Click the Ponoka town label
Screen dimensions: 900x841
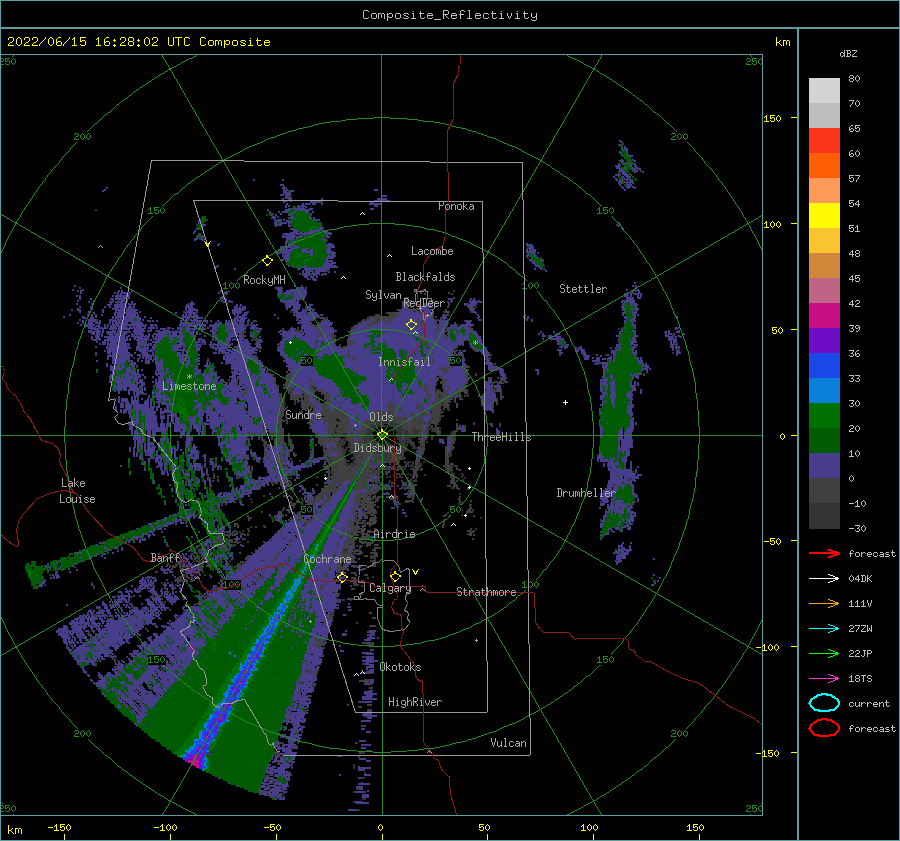(456, 206)
